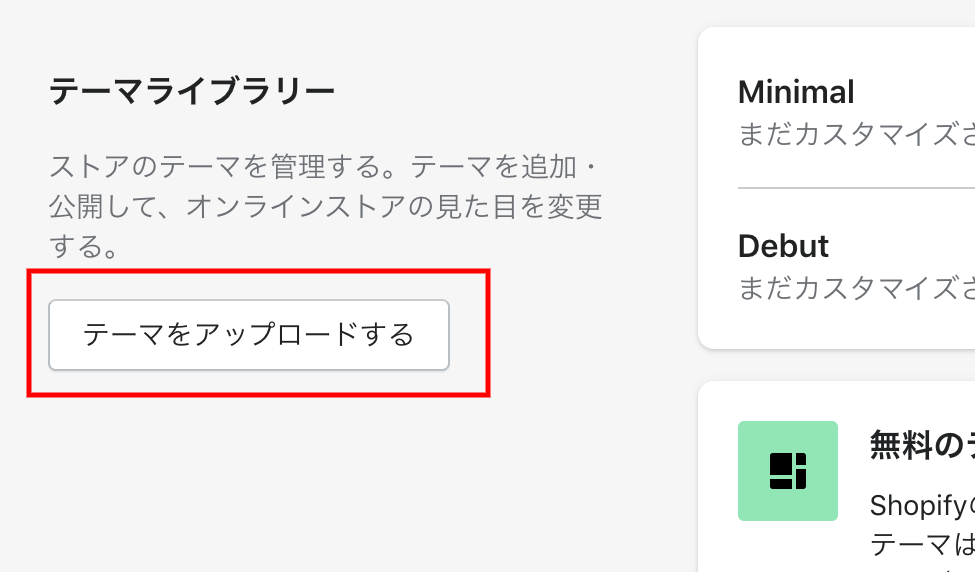The image size is (975, 572).
Task: Click the テーマライブラリー heading
Action: (192, 92)
